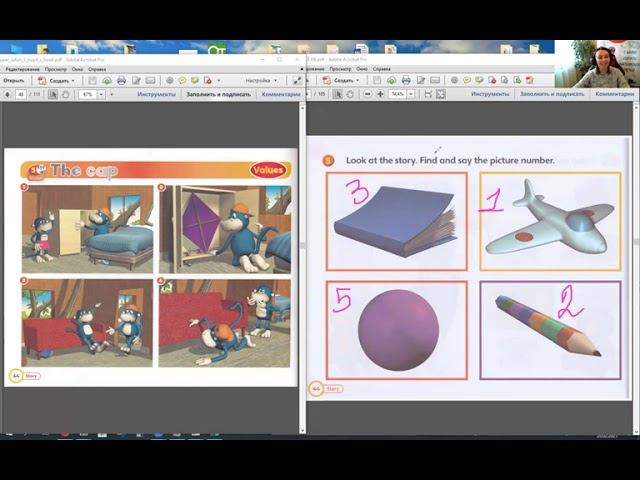Click the highlight checkmark stamp icon, right window

479,80
